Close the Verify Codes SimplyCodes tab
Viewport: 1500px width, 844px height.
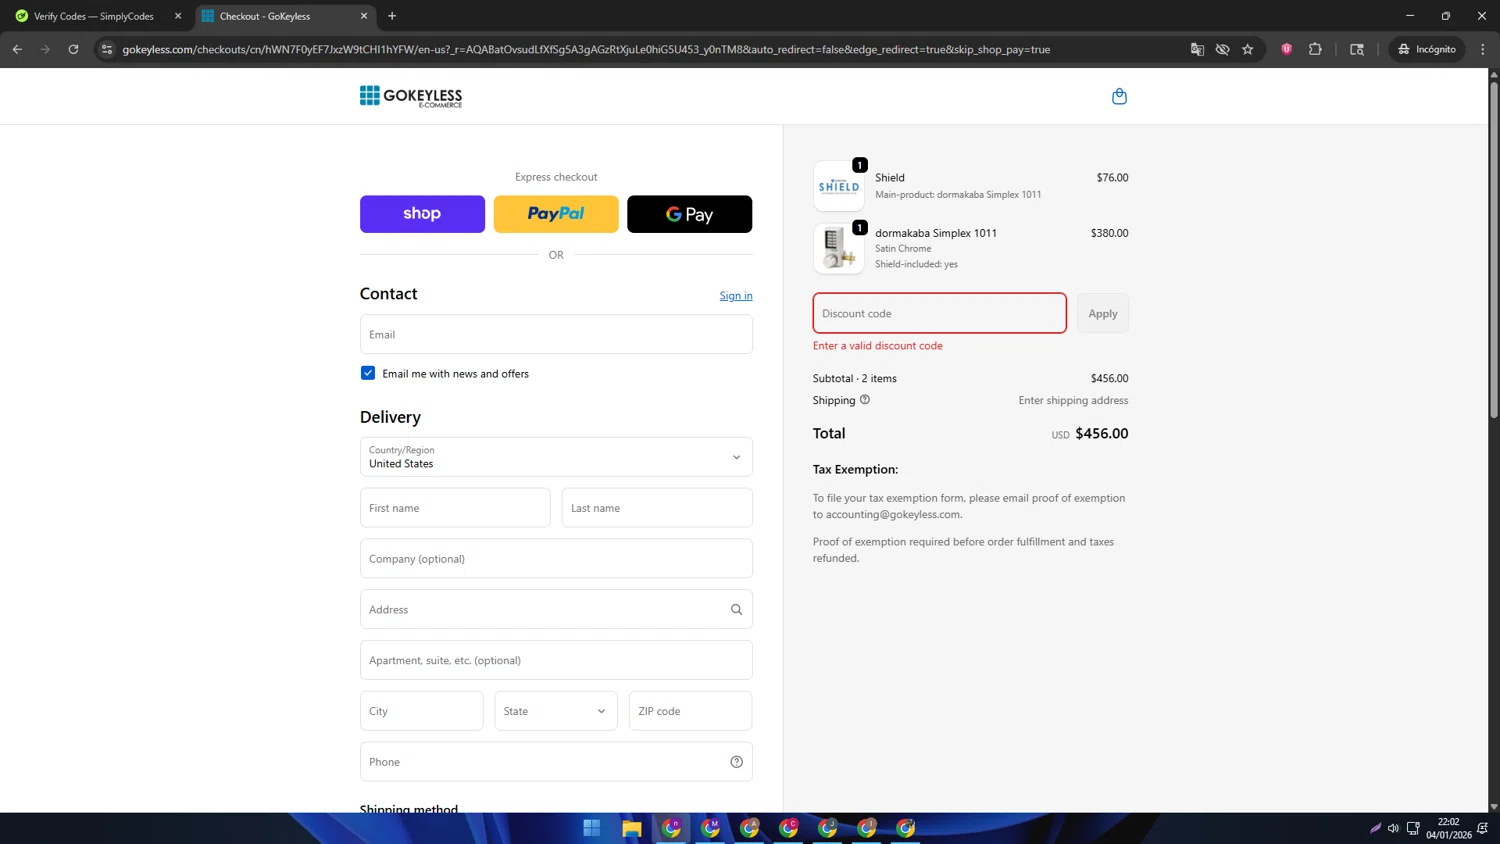[x=178, y=16]
